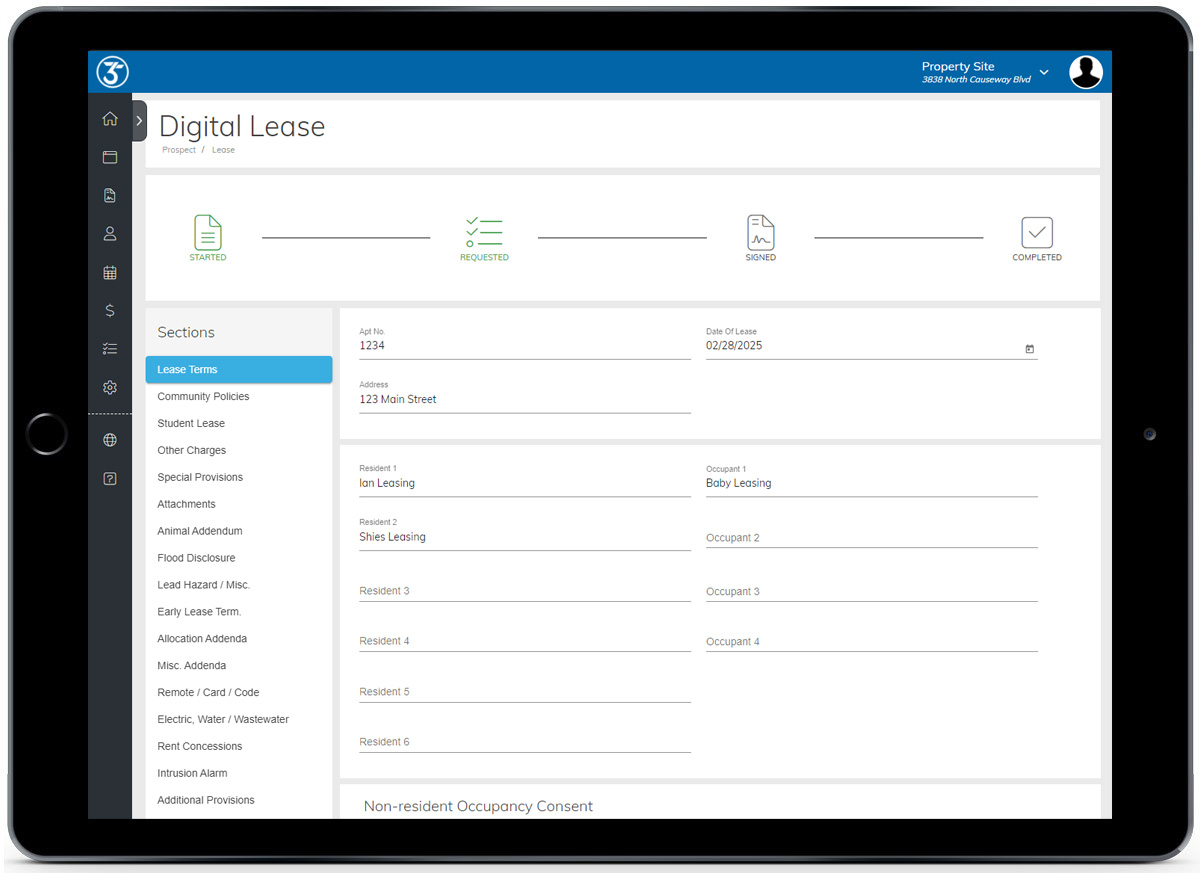Screen dimensions: 1200x873
Task: Open the Prospect breadcrumb link
Action: tap(179, 150)
